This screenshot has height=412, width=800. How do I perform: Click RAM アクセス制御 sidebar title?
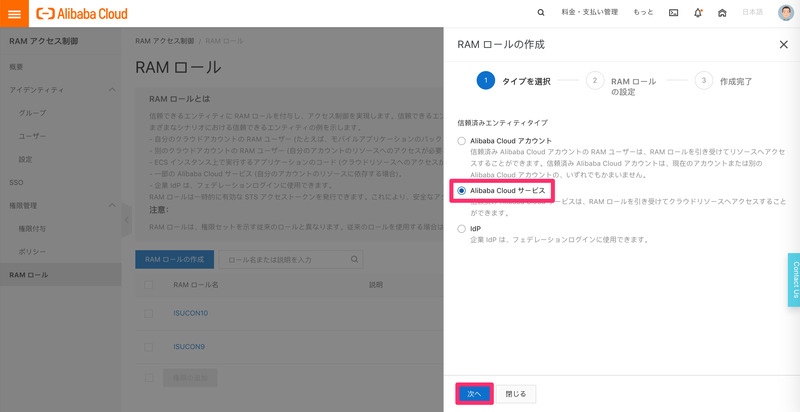click(x=43, y=41)
